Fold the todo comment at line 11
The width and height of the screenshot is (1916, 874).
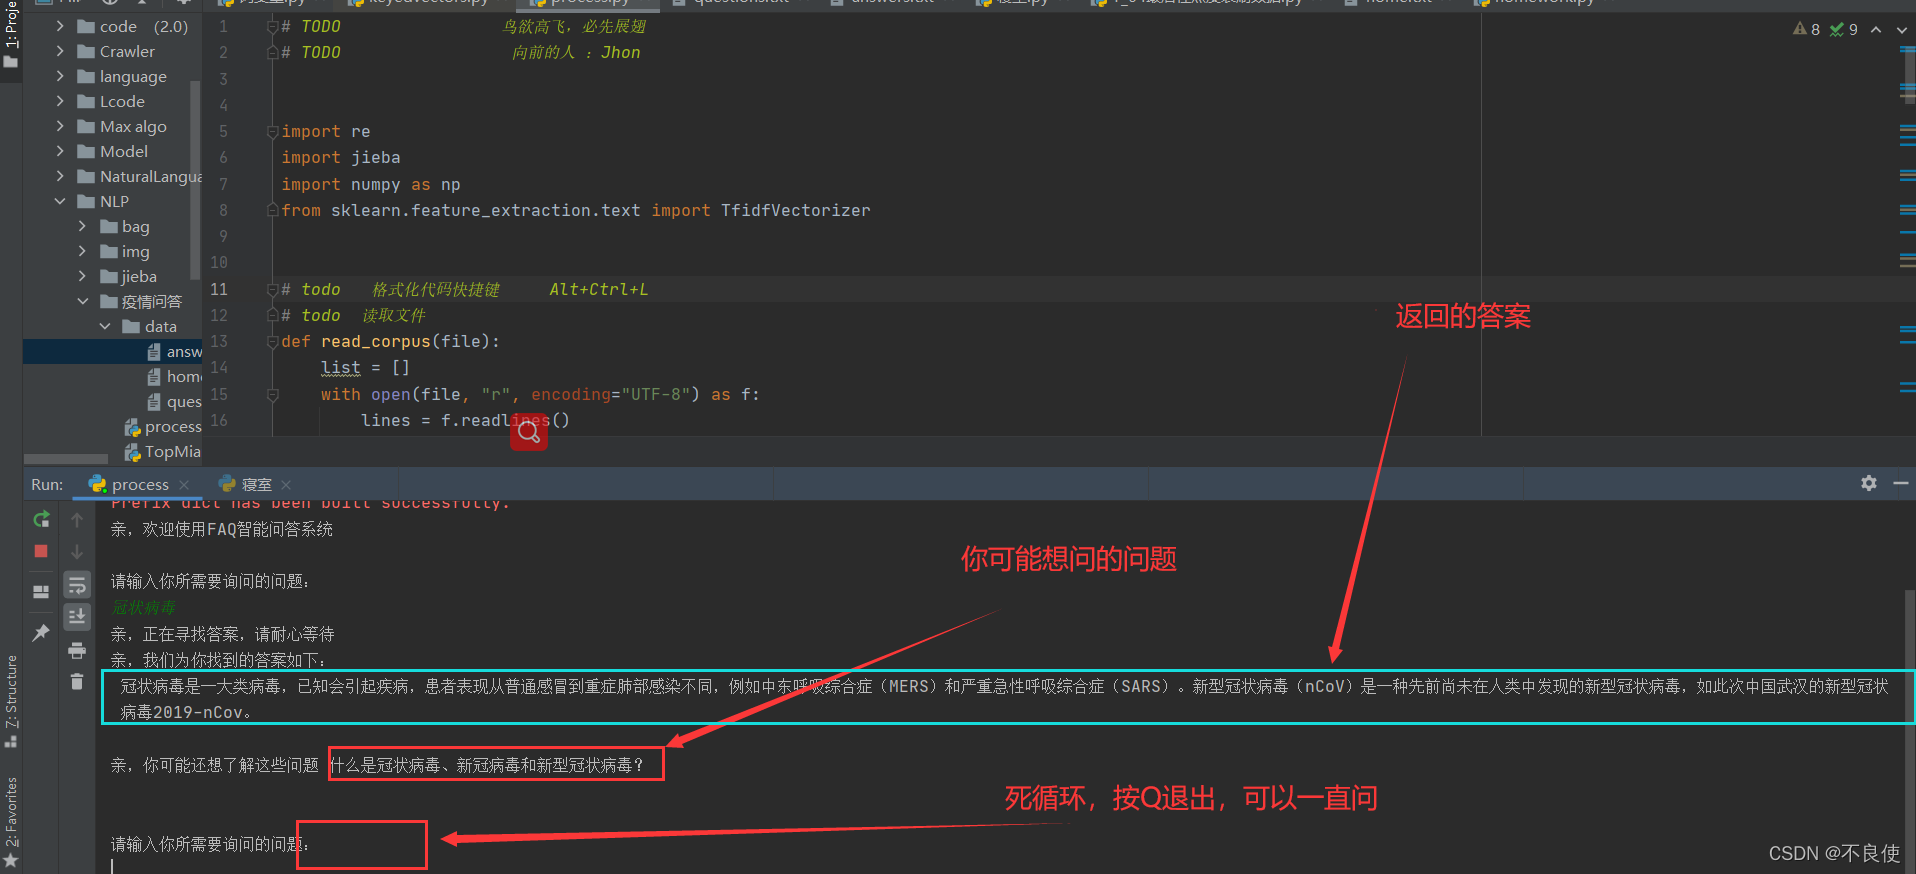[272, 289]
